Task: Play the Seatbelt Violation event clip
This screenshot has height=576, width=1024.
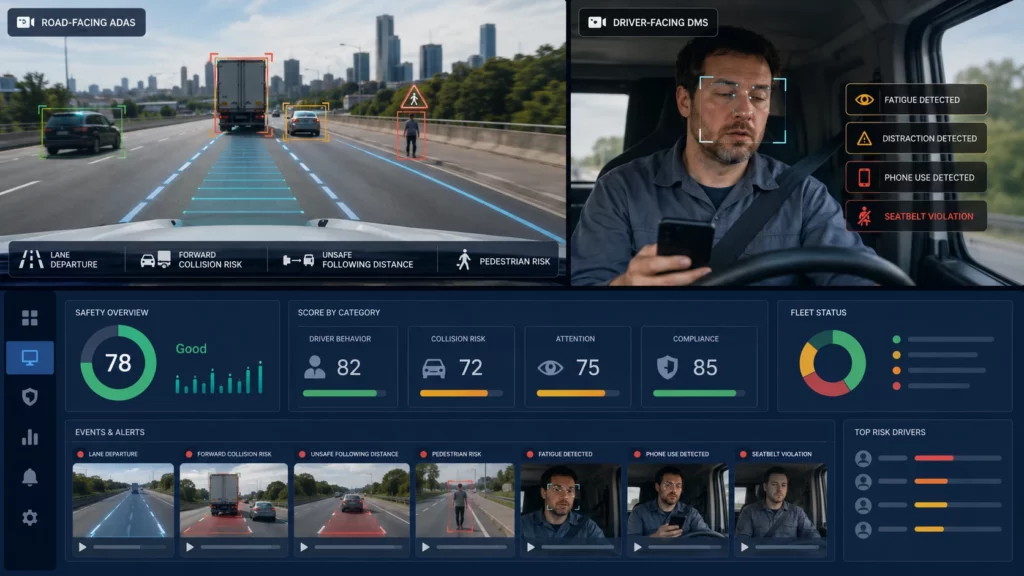Action: [x=744, y=547]
